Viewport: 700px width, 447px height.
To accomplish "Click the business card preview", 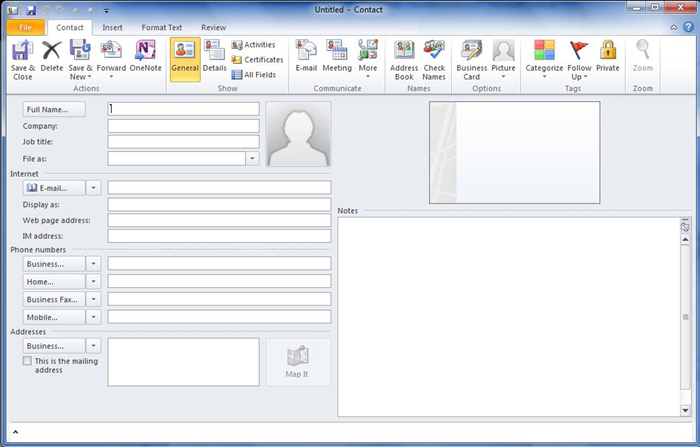I will click(x=515, y=152).
